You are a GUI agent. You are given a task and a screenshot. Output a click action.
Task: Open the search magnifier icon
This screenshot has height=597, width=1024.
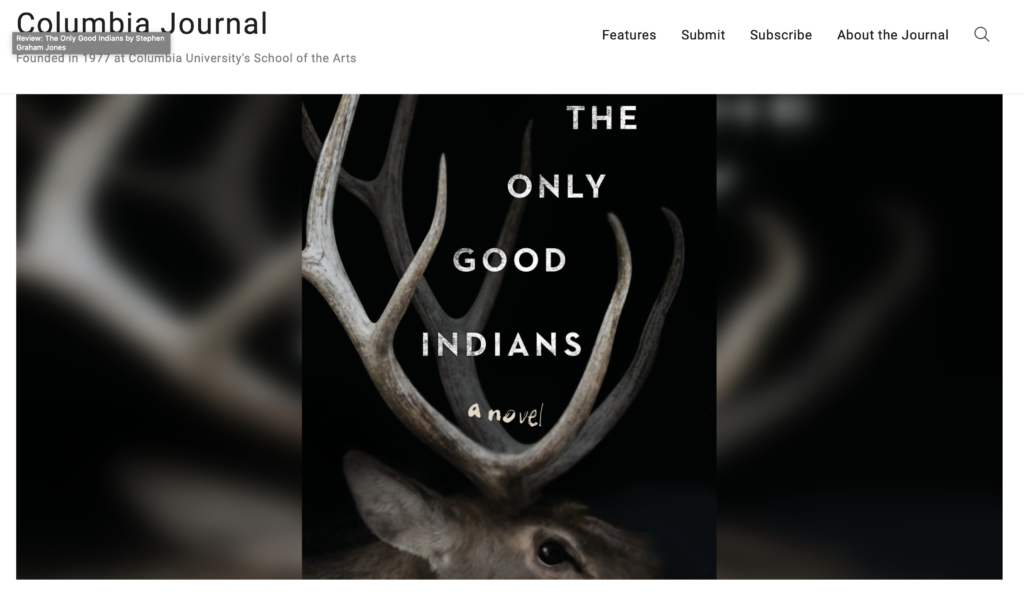tap(982, 35)
